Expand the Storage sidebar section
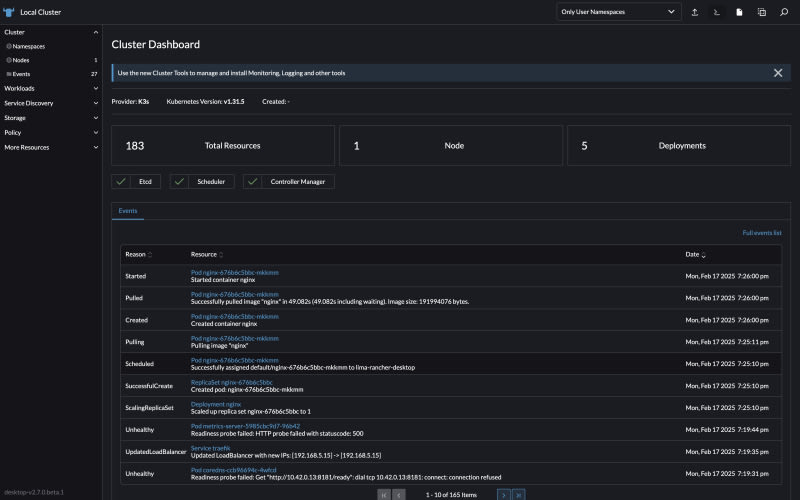The width and height of the screenshot is (800, 500). [x=50, y=117]
